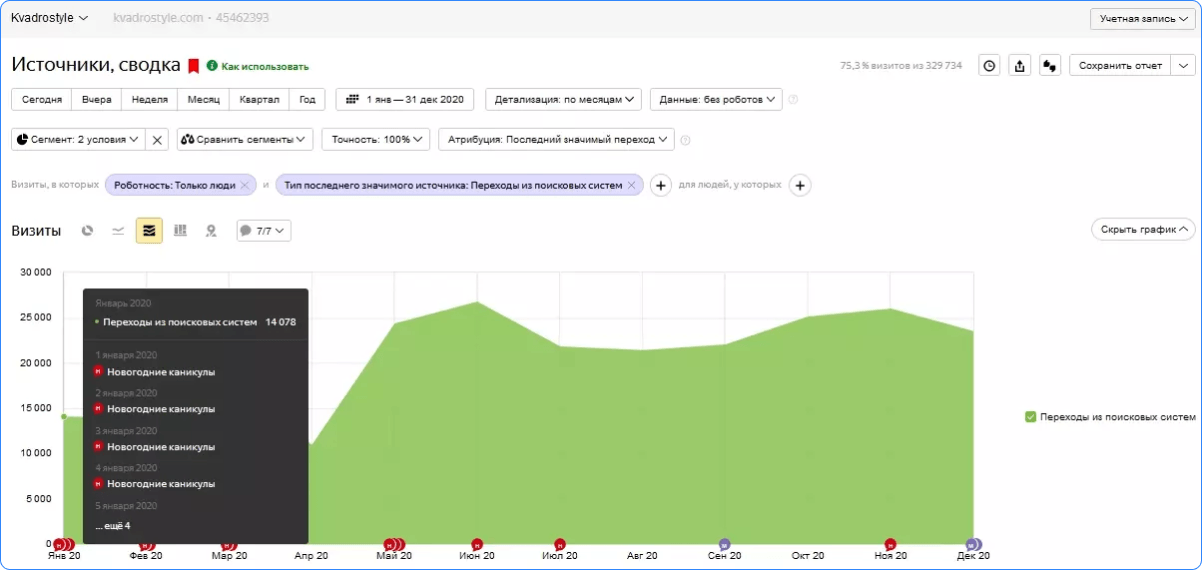This screenshot has height=570, width=1202.
Task: Select the column chart view icon
Action: click(x=180, y=231)
